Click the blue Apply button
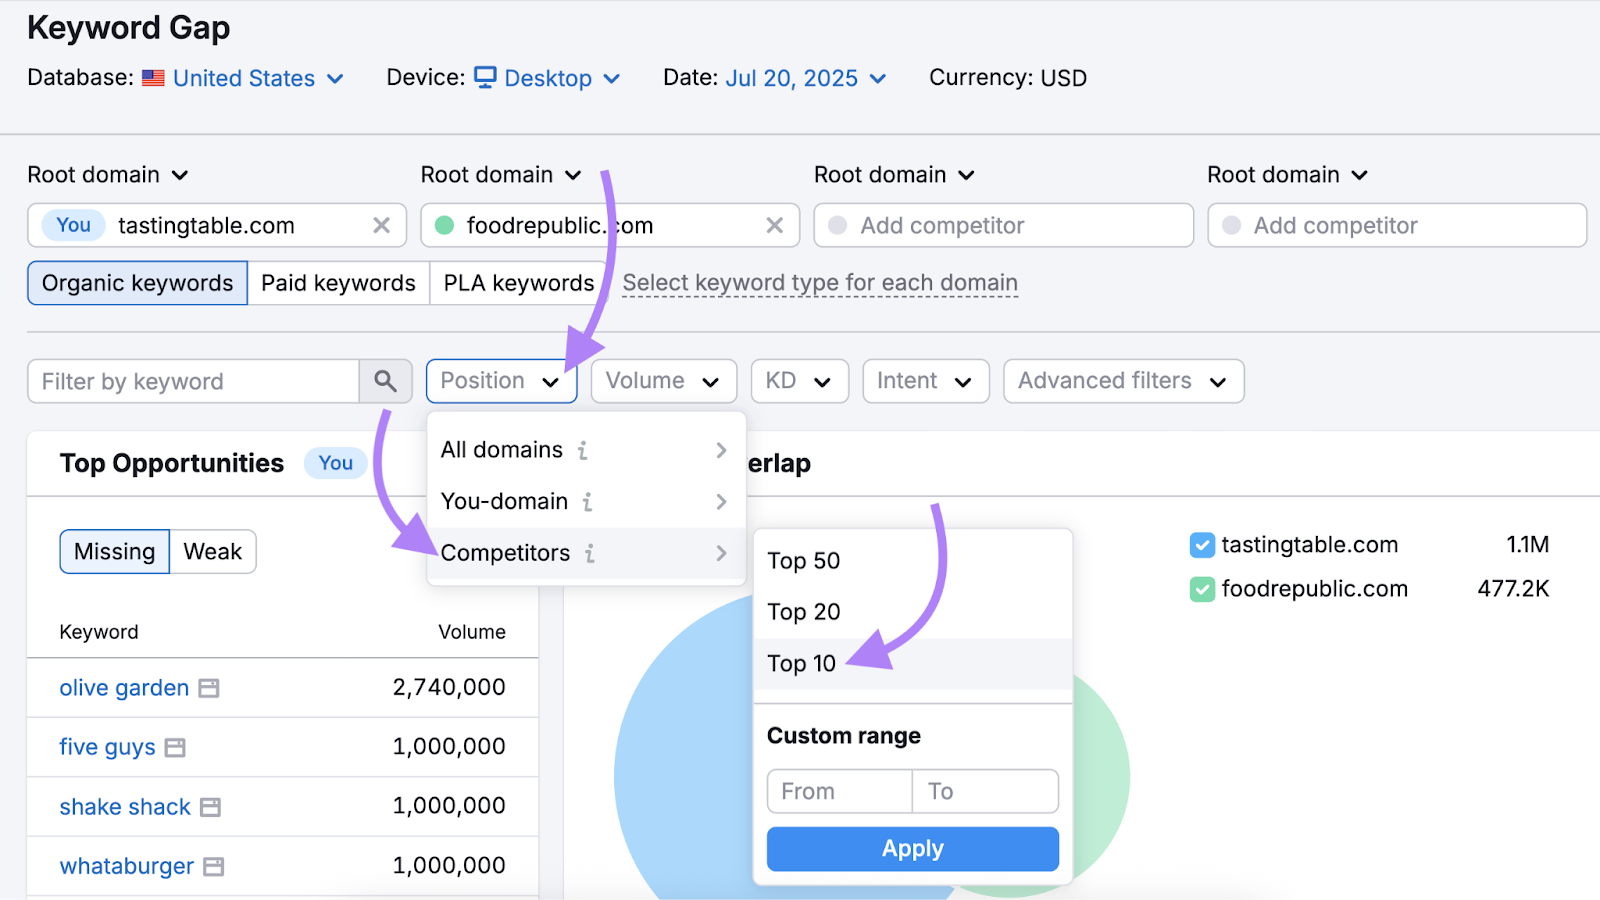Image resolution: width=1600 pixels, height=900 pixels. [x=912, y=849]
